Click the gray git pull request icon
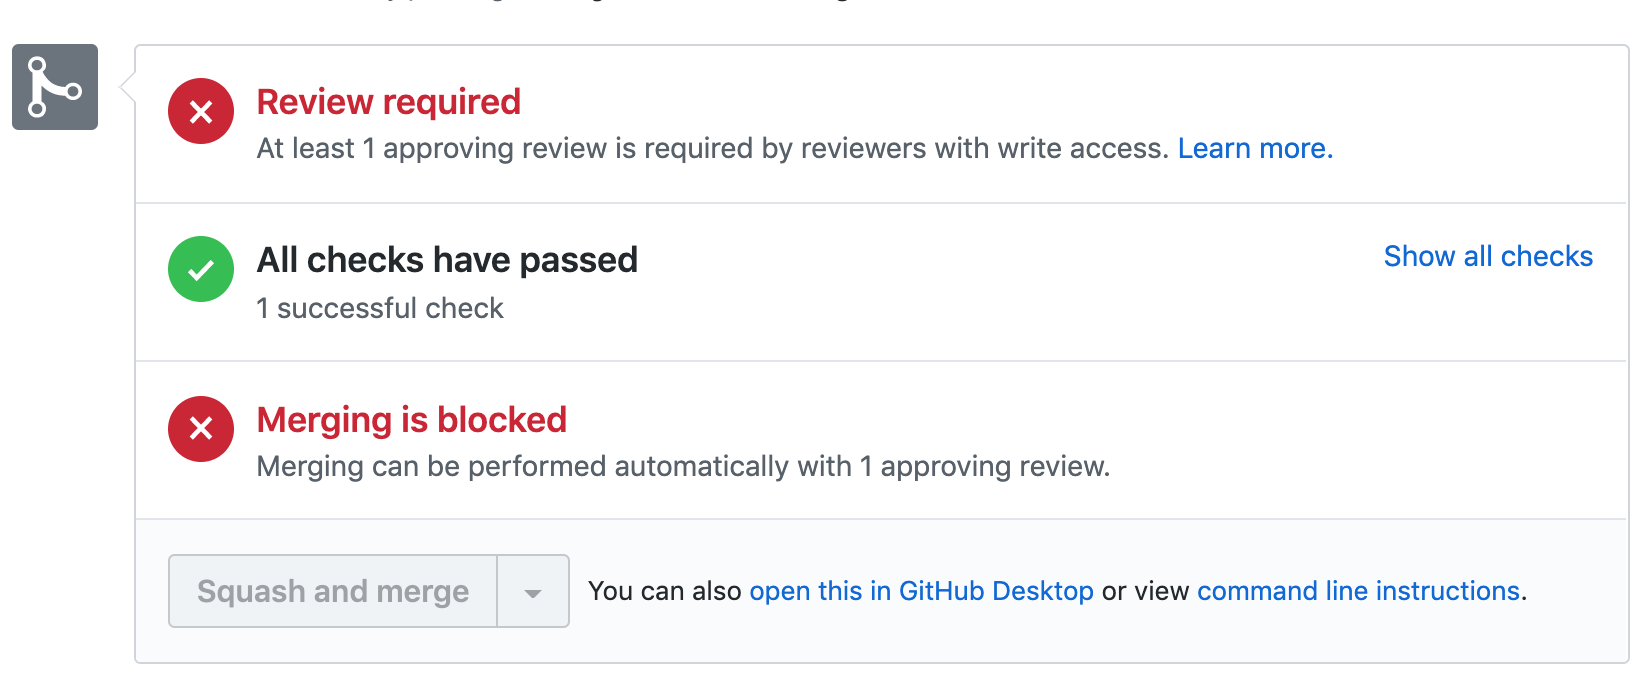1648x686 pixels. pos(54,87)
